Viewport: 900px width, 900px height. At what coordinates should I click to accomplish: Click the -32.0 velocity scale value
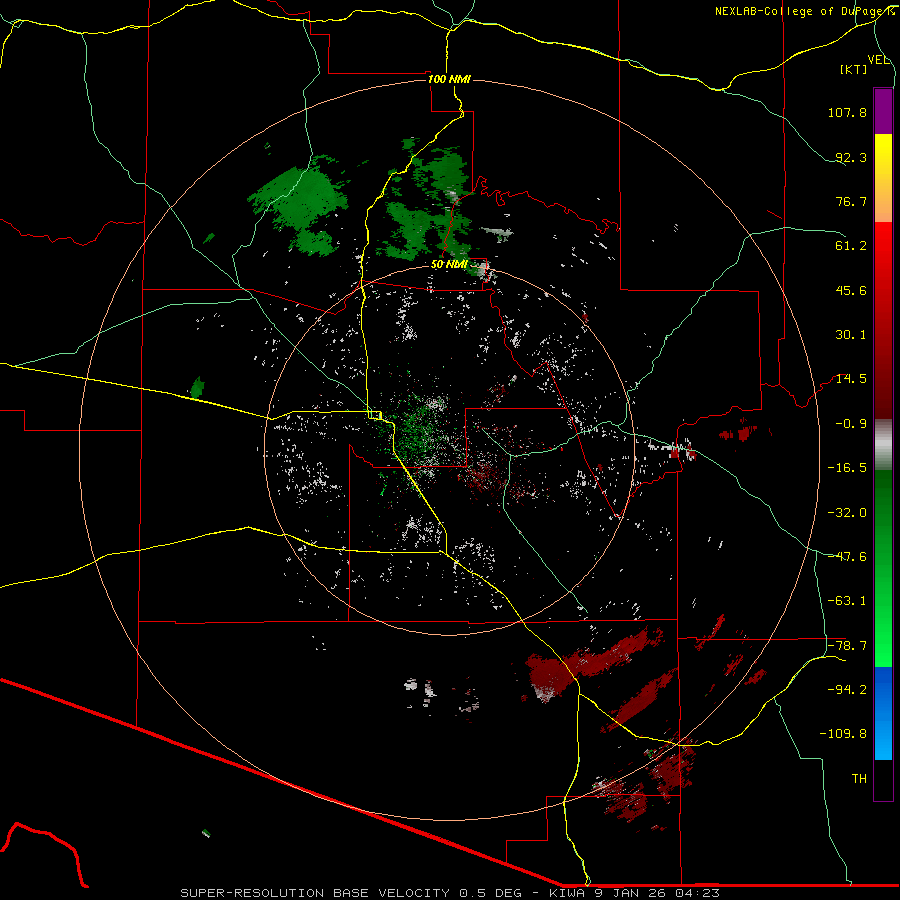point(847,513)
